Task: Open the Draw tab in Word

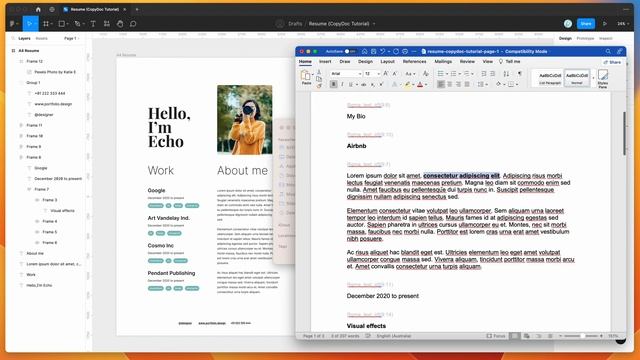Action: click(x=345, y=62)
